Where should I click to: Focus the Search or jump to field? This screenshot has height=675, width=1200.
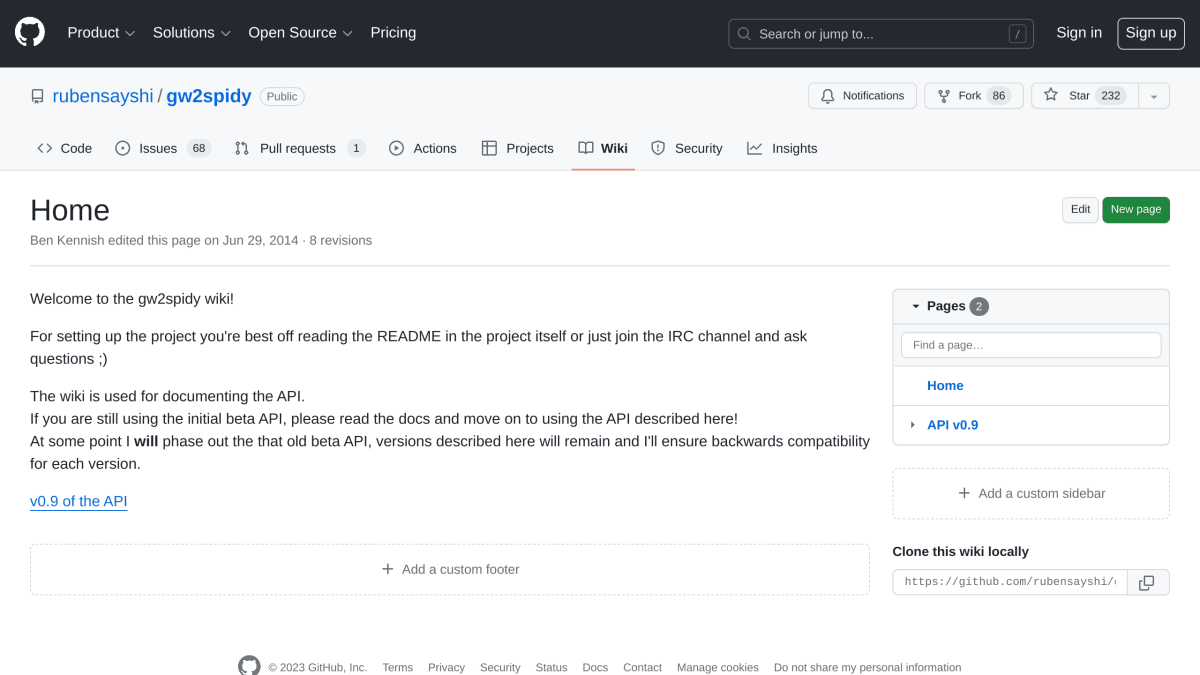(x=881, y=34)
